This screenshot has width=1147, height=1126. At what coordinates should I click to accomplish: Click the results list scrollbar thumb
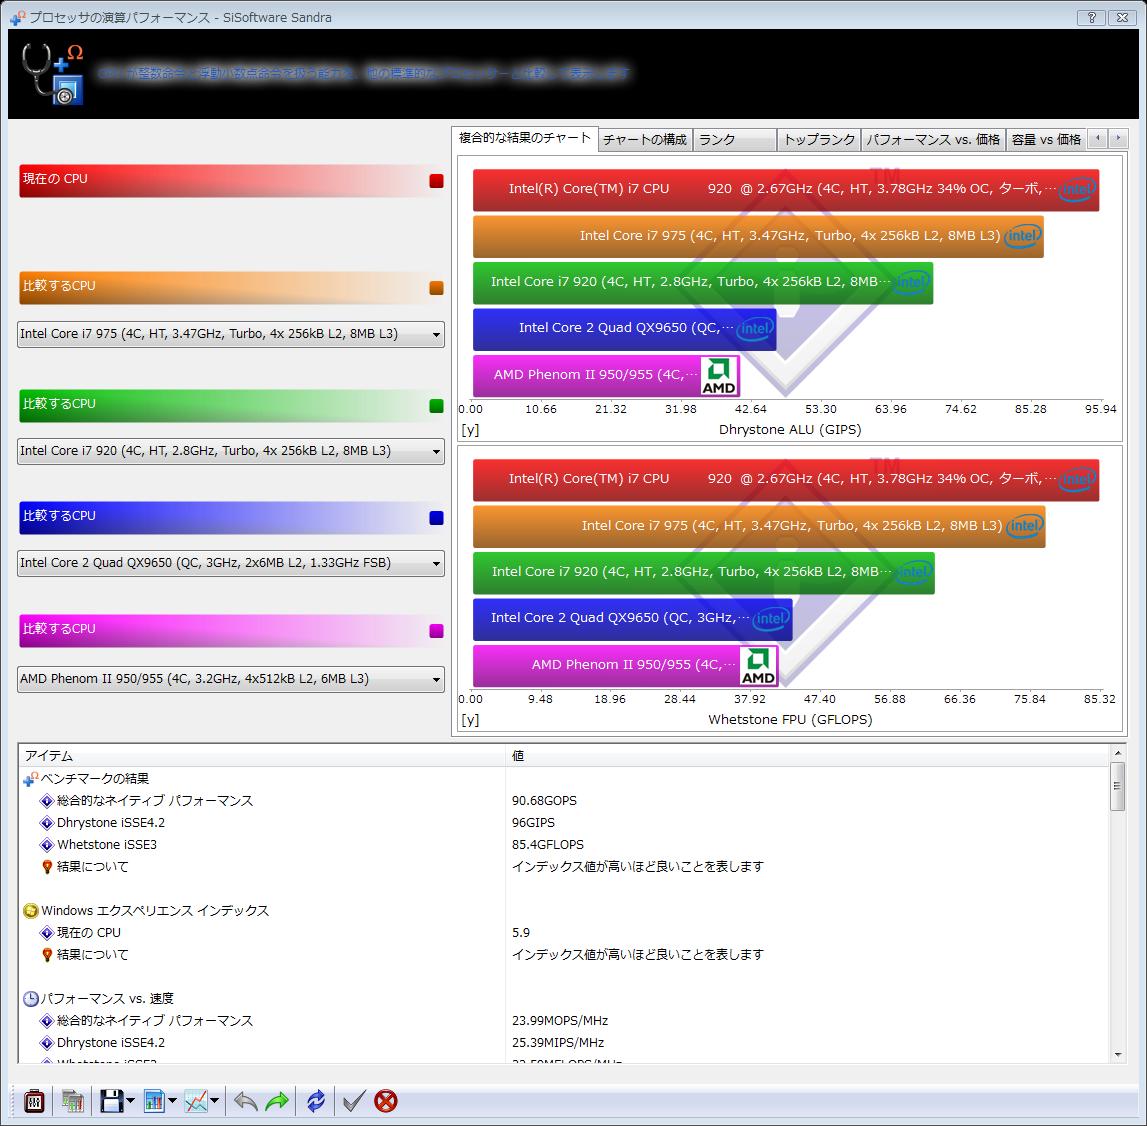point(1118,787)
